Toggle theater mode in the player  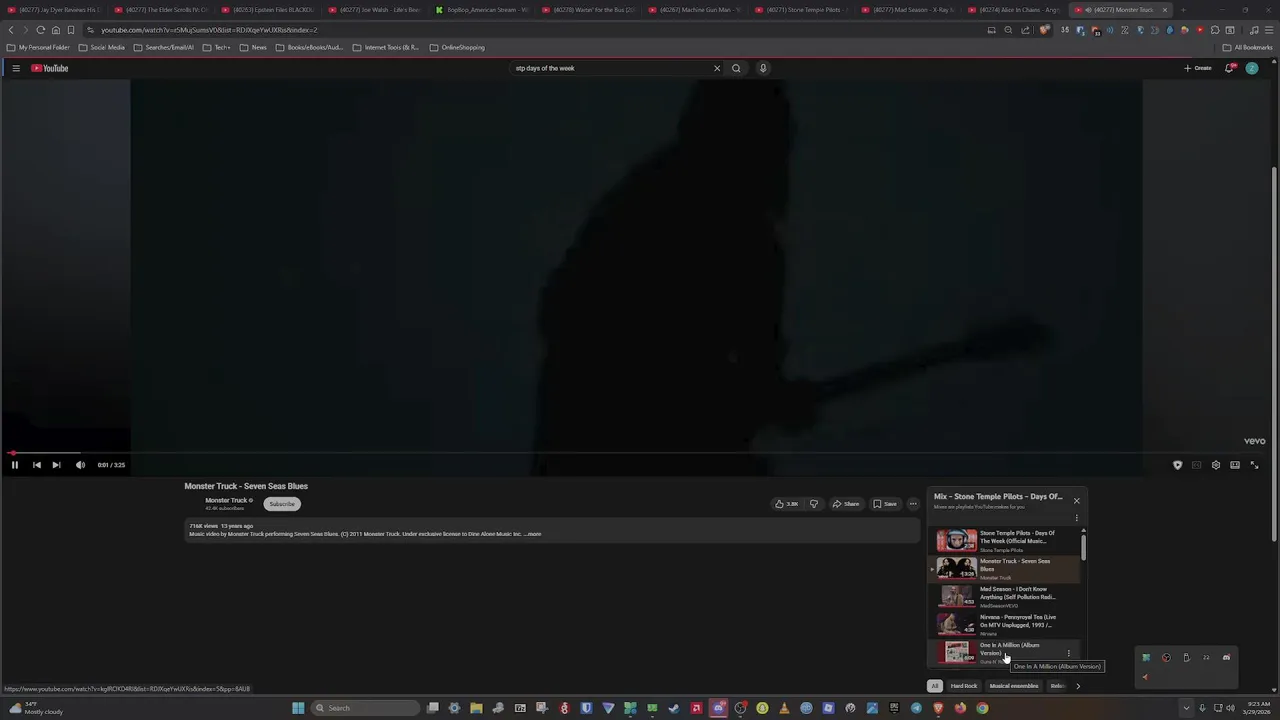[x=1235, y=465]
